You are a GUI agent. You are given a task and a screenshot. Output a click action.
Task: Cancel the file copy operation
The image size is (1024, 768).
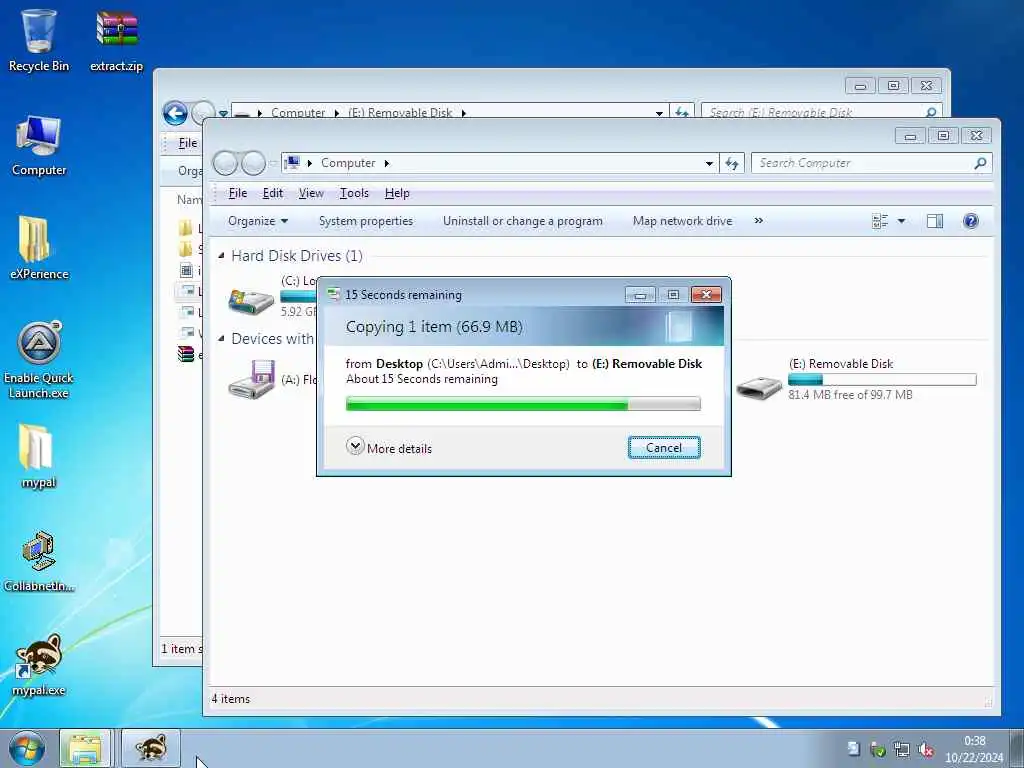coord(664,448)
